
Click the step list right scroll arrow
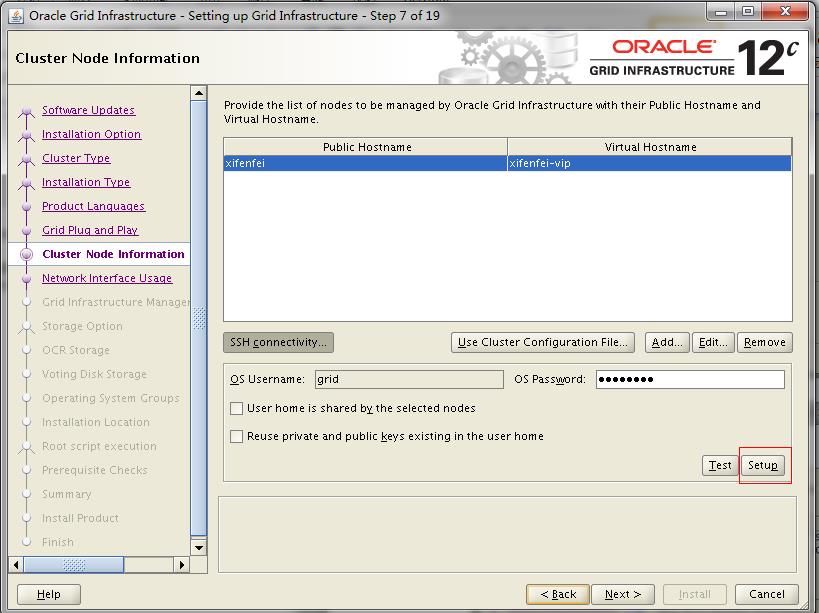pyautogui.click(x=182, y=565)
